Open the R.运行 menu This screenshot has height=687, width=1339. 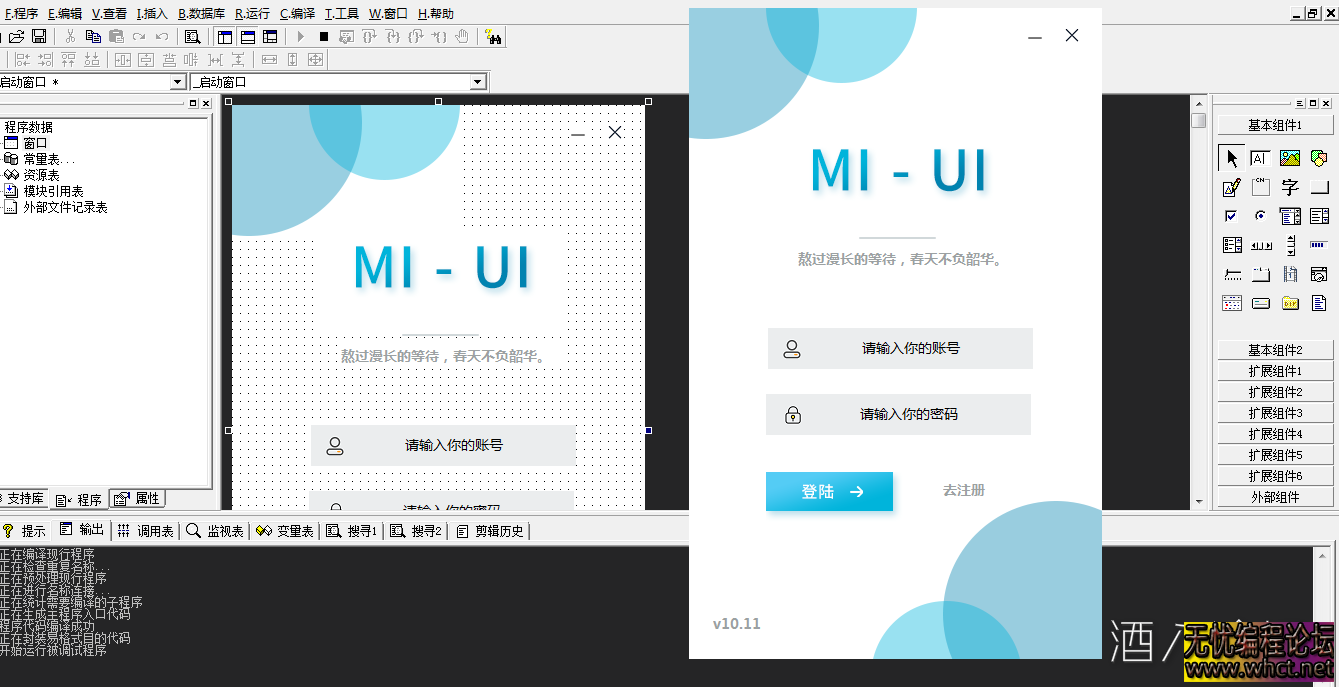[x=252, y=14]
